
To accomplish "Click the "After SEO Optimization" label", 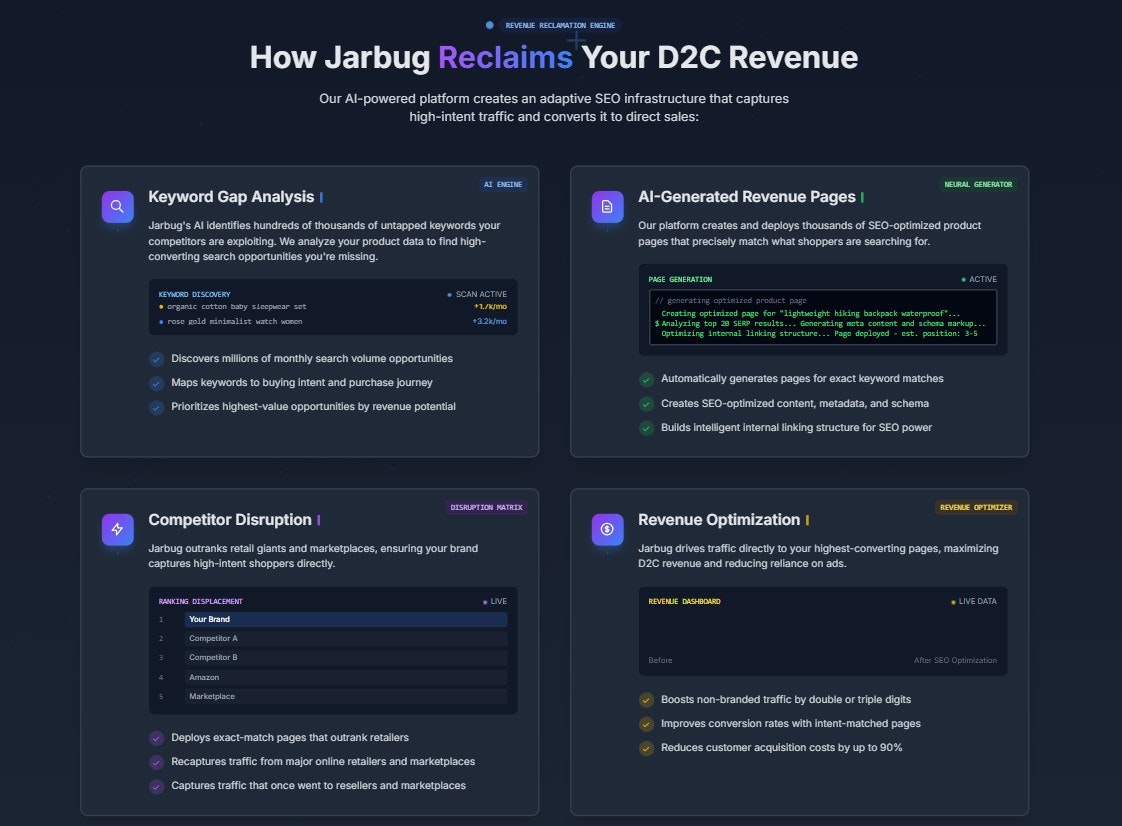I will 955,660.
